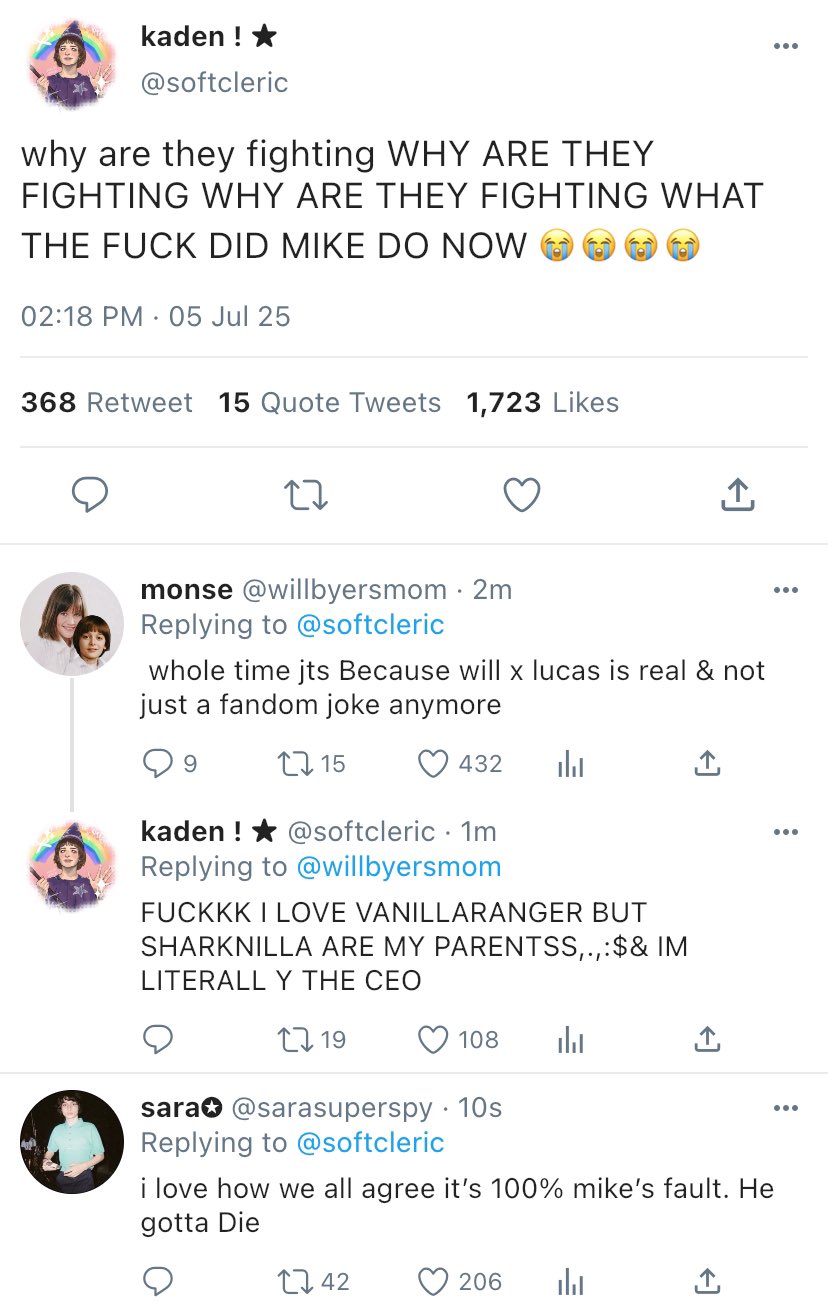The width and height of the screenshot is (828, 1313).
Task: View the 15 Quote Tweets
Action: (x=329, y=402)
